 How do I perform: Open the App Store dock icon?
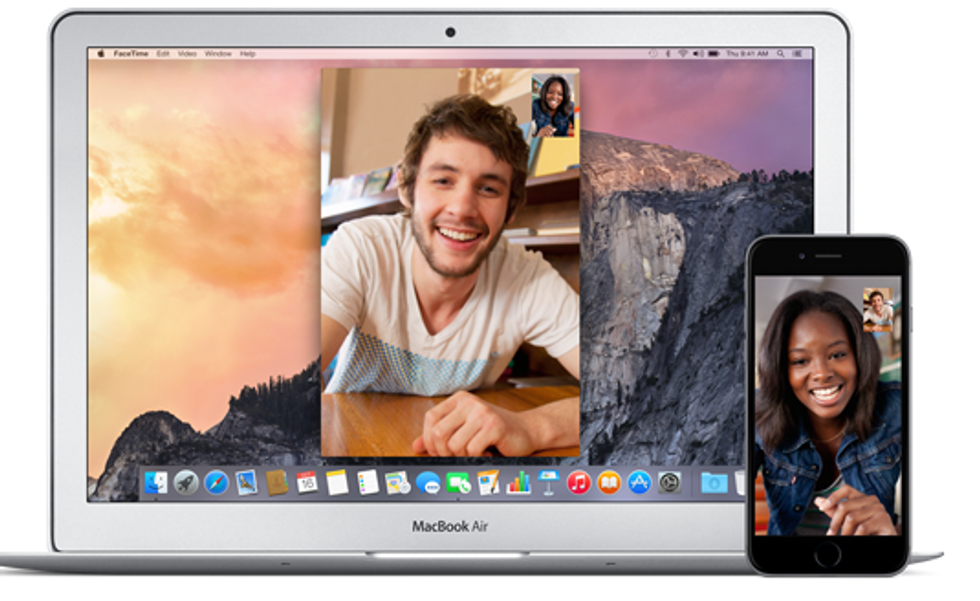click(639, 483)
